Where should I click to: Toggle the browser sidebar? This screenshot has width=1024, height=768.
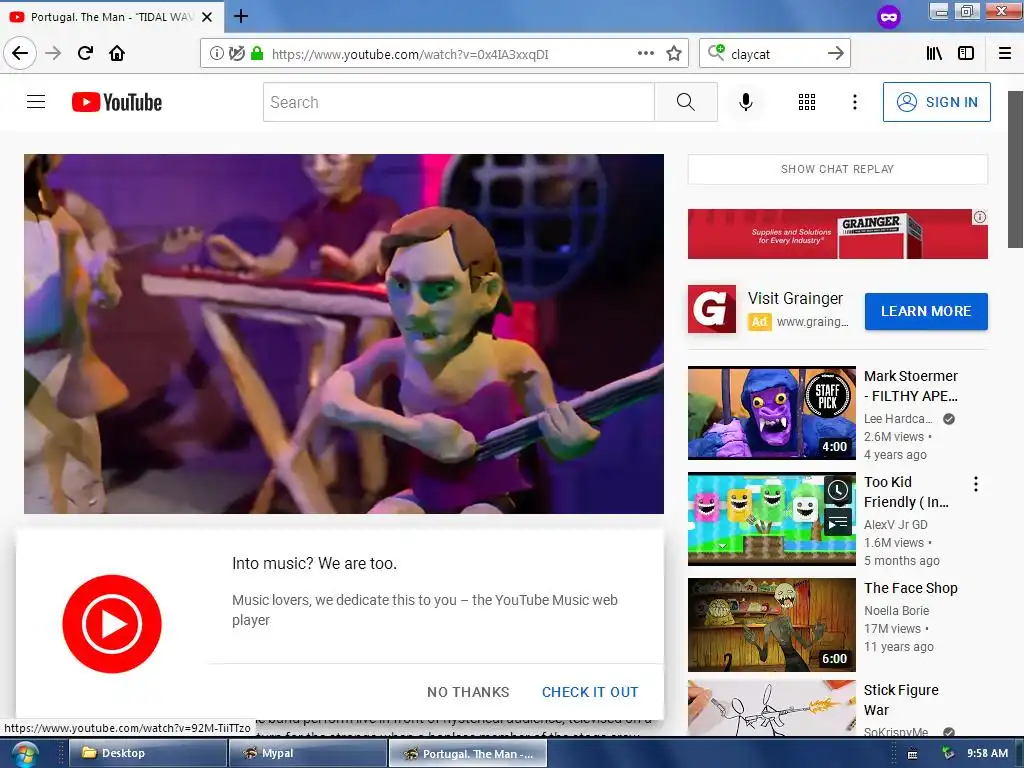tap(966, 54)
